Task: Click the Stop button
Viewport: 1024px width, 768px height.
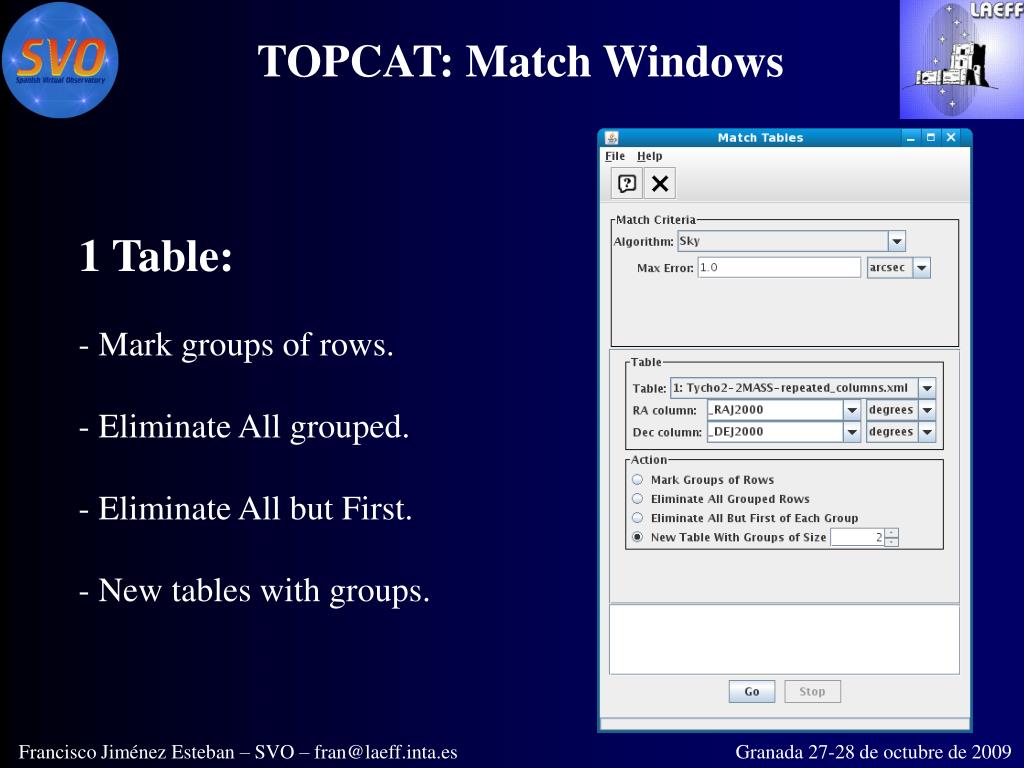Action: (x=812, y=692)
